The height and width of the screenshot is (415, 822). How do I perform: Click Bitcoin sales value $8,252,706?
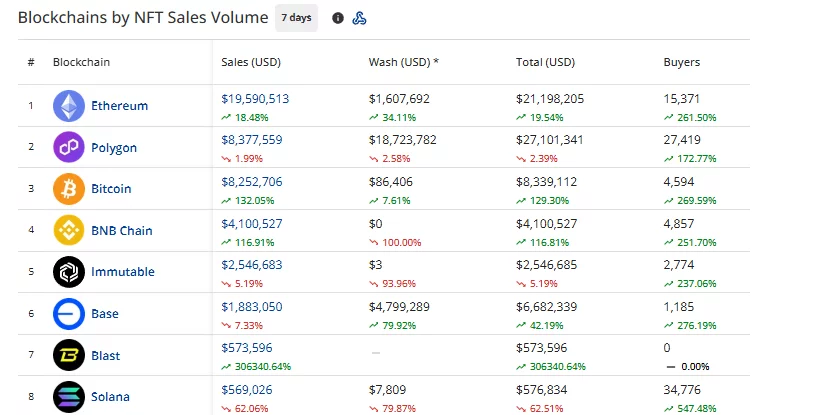click(x=252, y=182)
